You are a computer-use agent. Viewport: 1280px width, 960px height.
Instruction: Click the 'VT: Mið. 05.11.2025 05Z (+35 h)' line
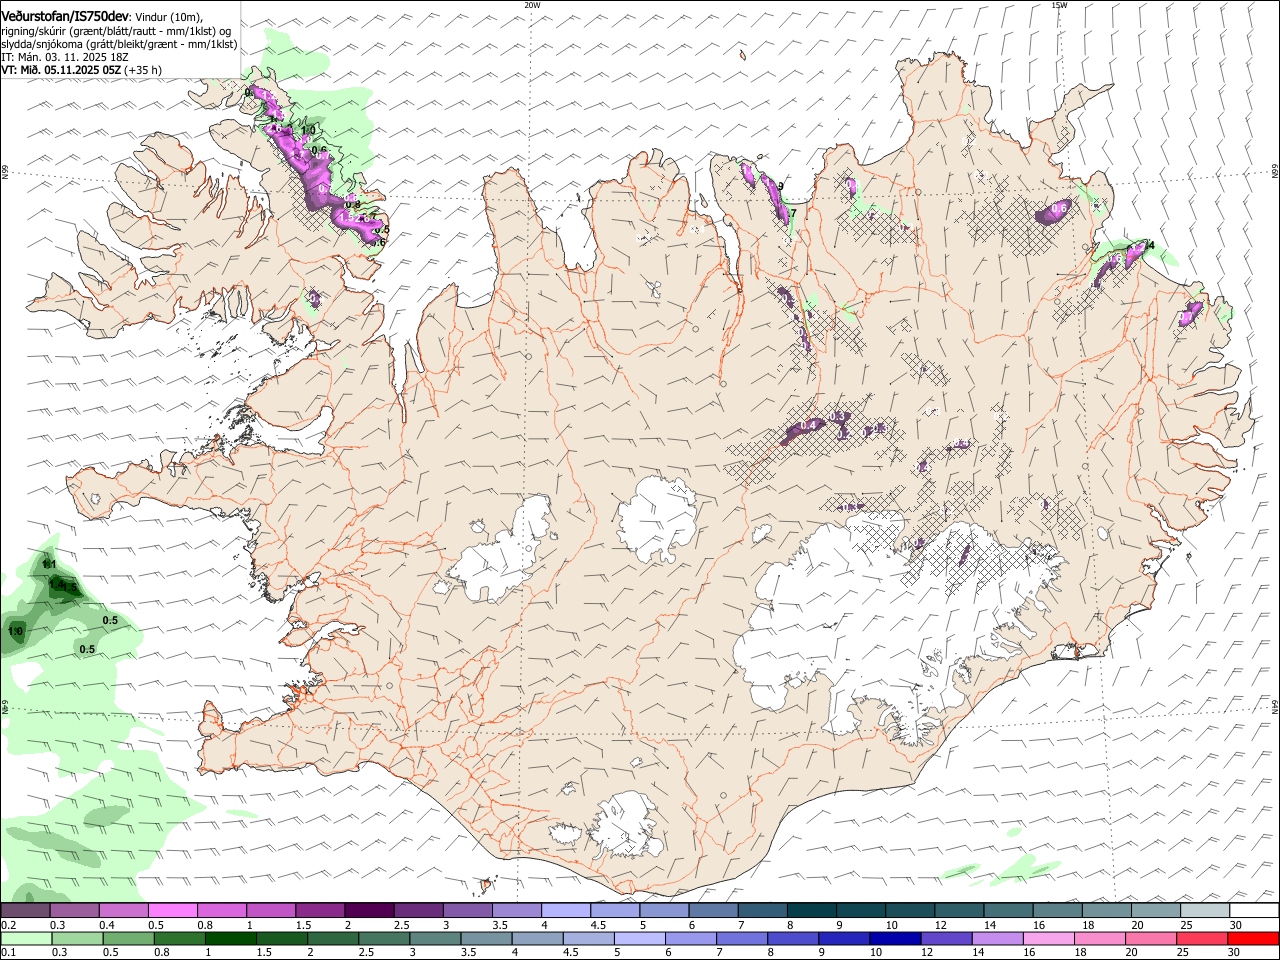[82, 70]
